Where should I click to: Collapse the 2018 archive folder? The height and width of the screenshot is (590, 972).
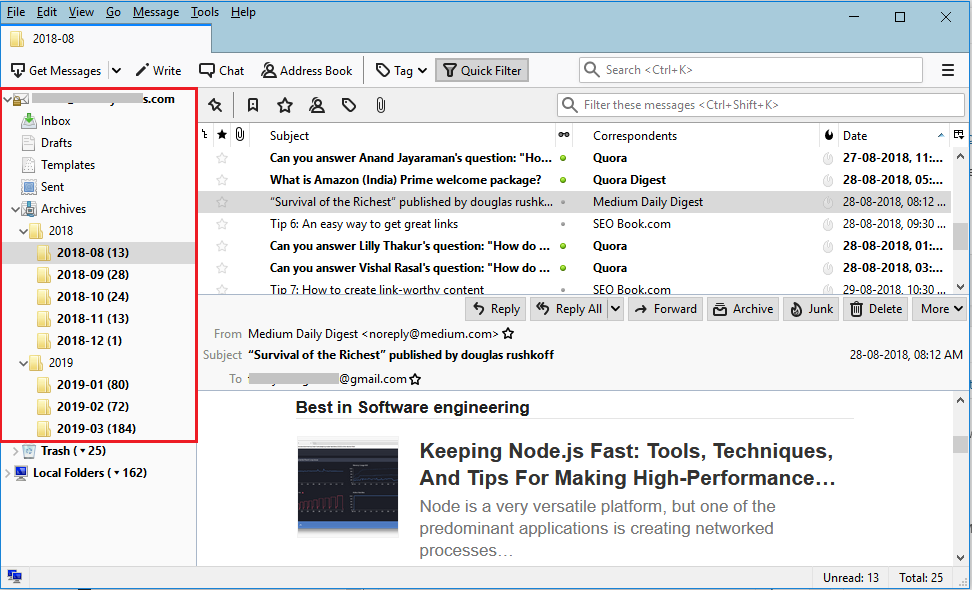pyautogui.click(x=24, y=230)
